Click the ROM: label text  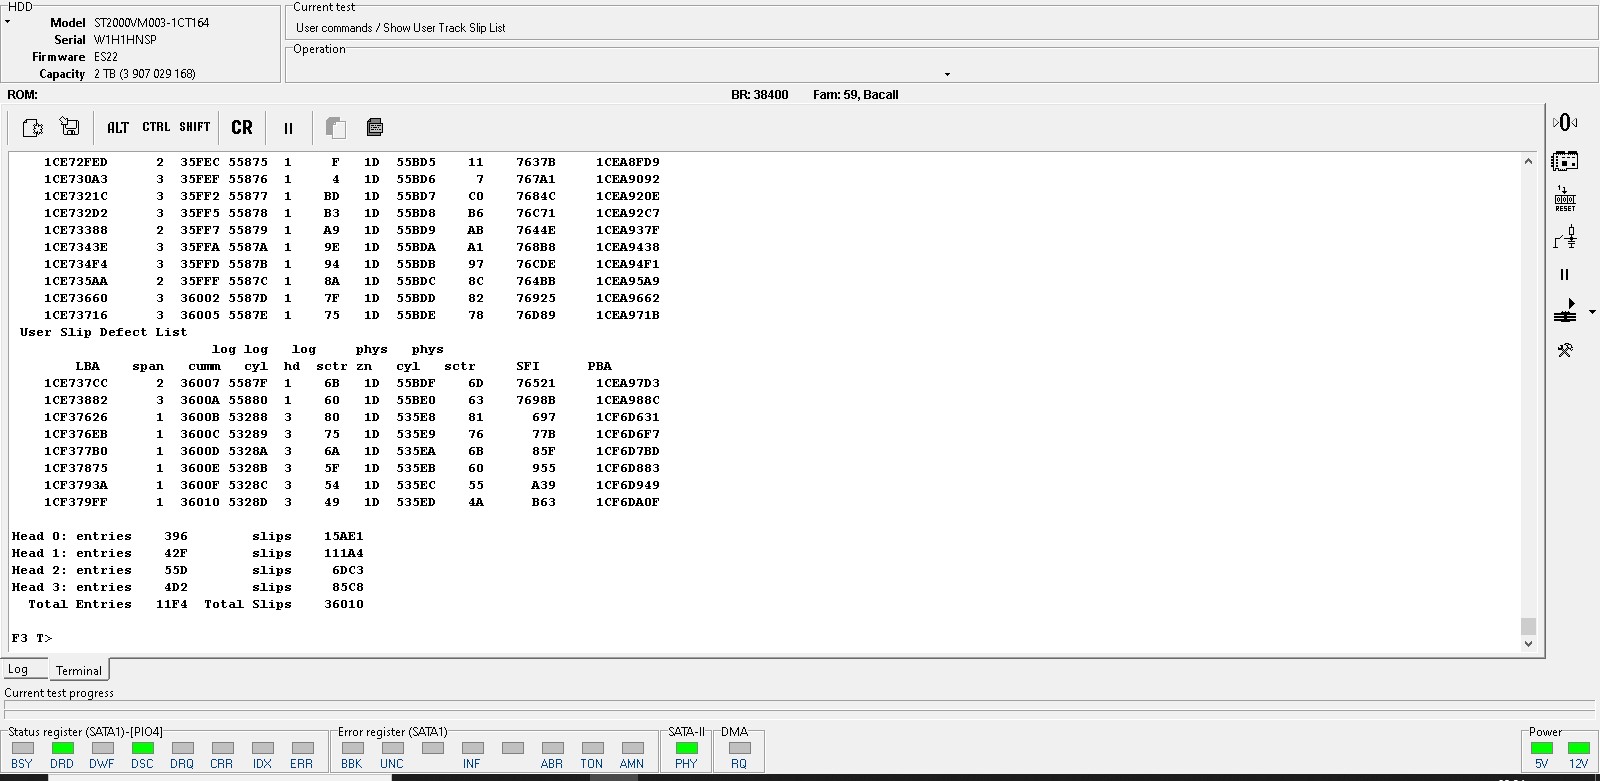[x=22, y=95]
